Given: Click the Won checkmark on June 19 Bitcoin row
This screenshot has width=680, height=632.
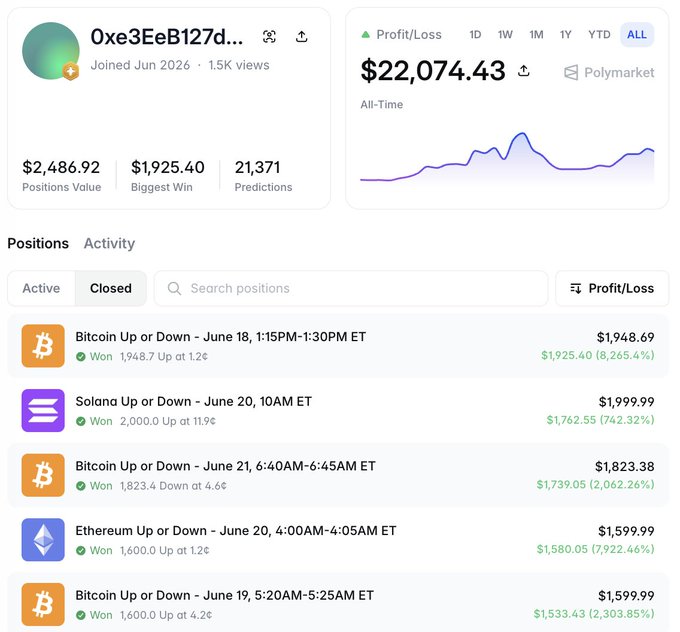Looking at the screenshot, I should click(81, 615).
